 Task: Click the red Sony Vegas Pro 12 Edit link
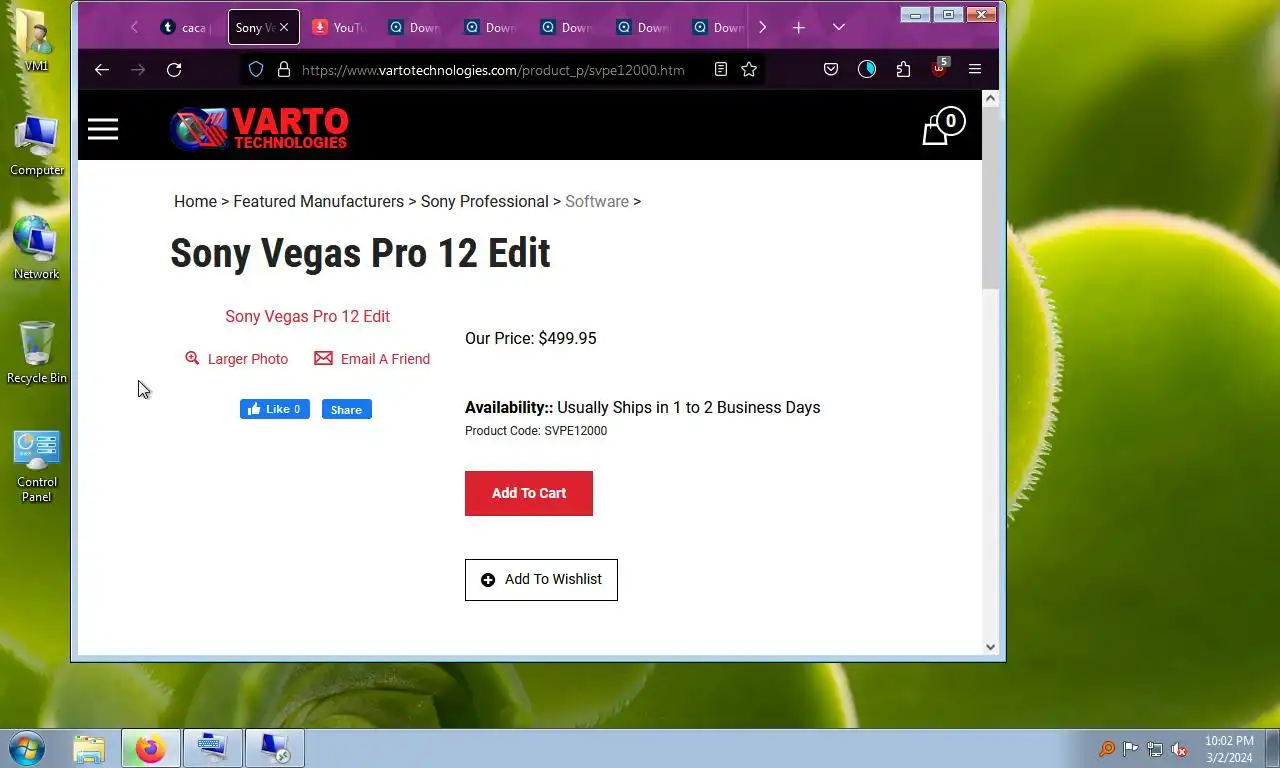pyautogui.click(x=307, y=316)
